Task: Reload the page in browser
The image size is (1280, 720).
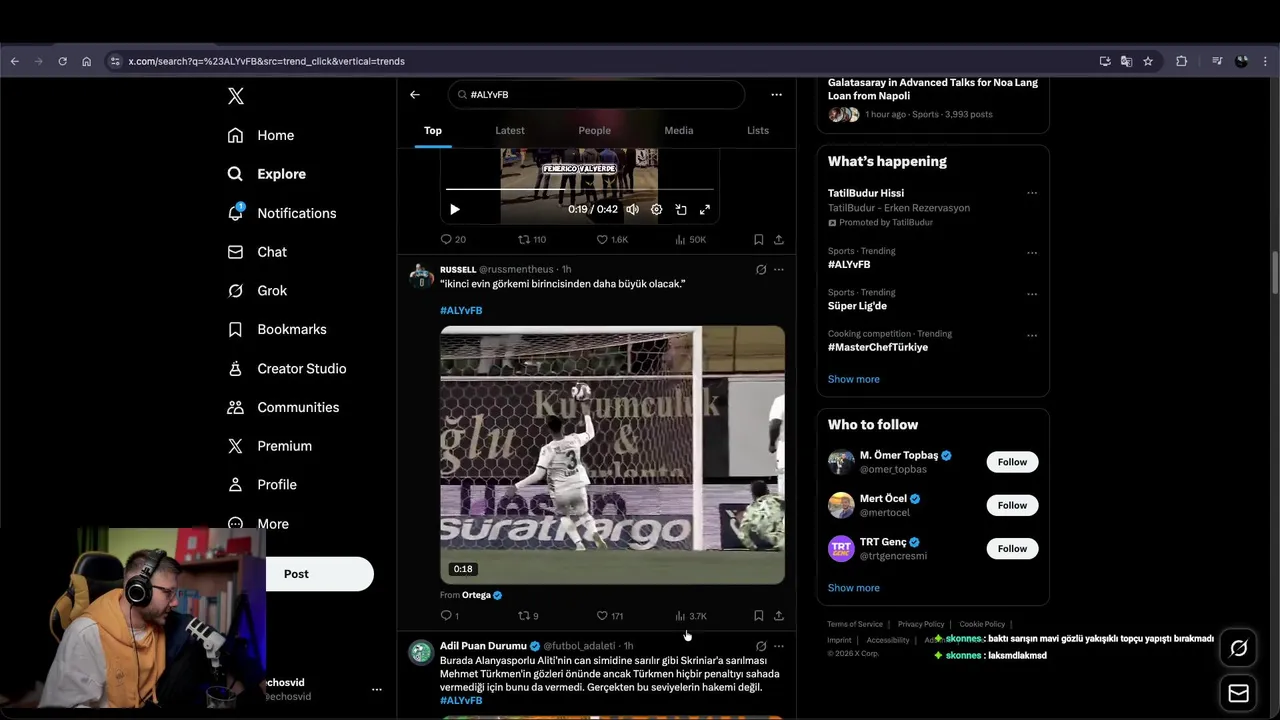Action: [62, 61]
